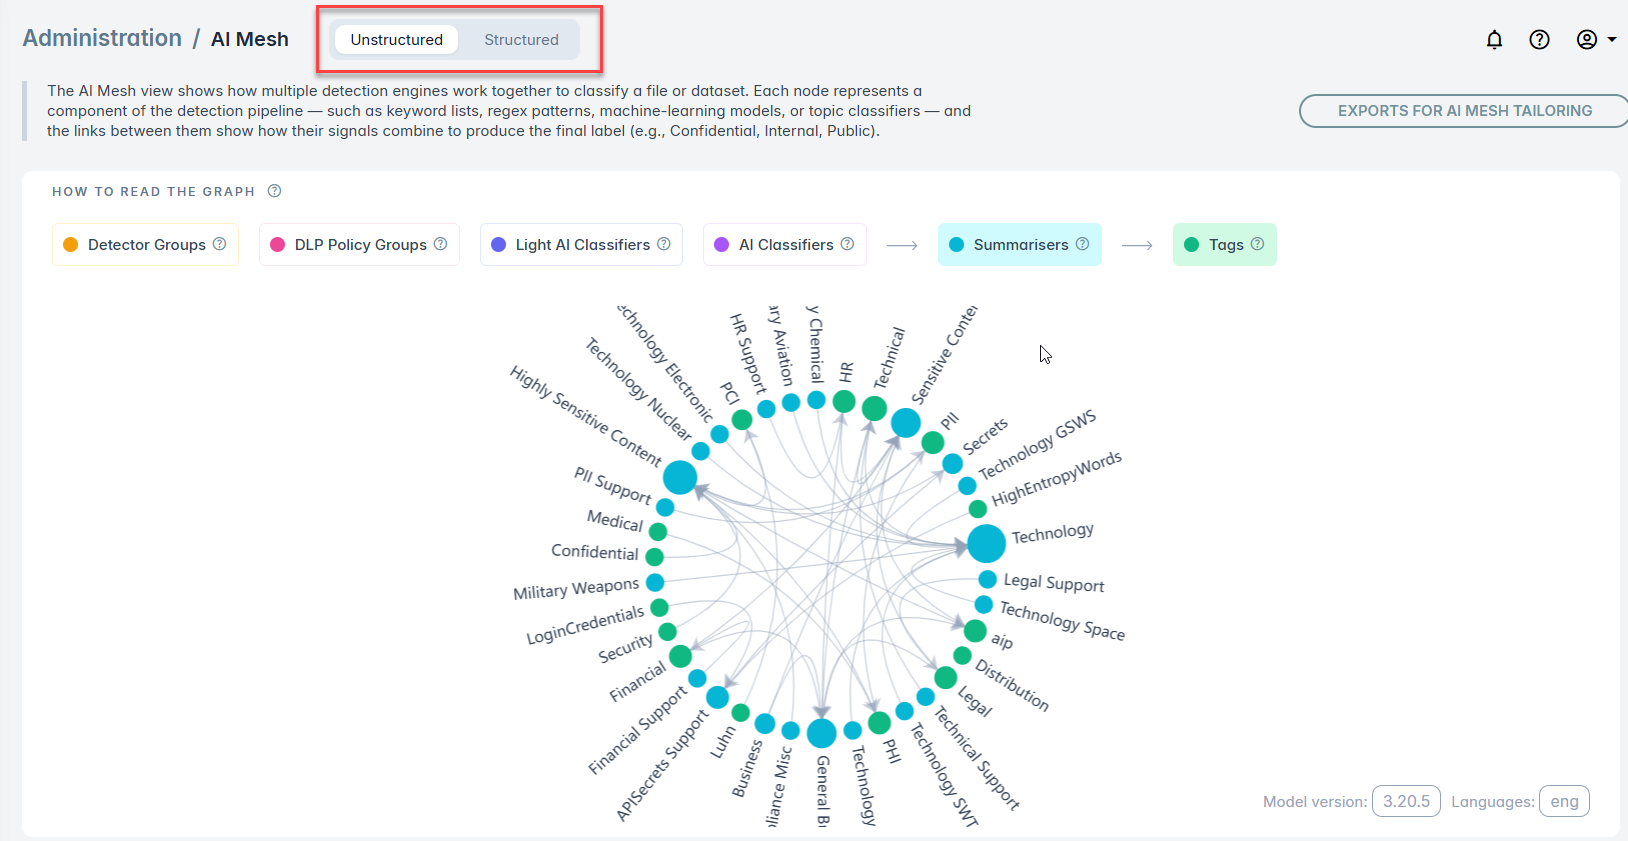This screenshot has height=841, width=1628.
Task: Toggle the Tags legend filter
Action: tap(1225, 245)
